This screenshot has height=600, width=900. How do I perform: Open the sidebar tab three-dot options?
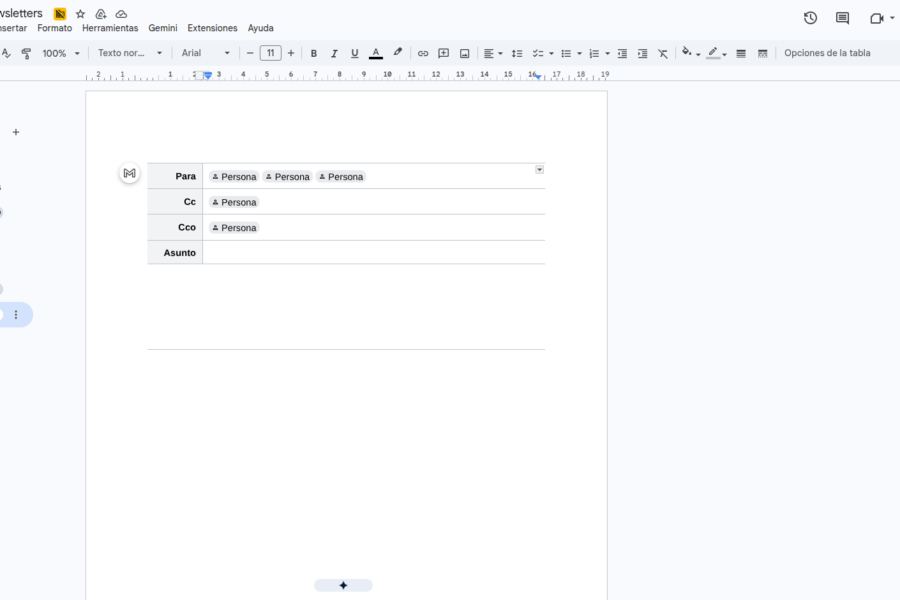[16, 315]
